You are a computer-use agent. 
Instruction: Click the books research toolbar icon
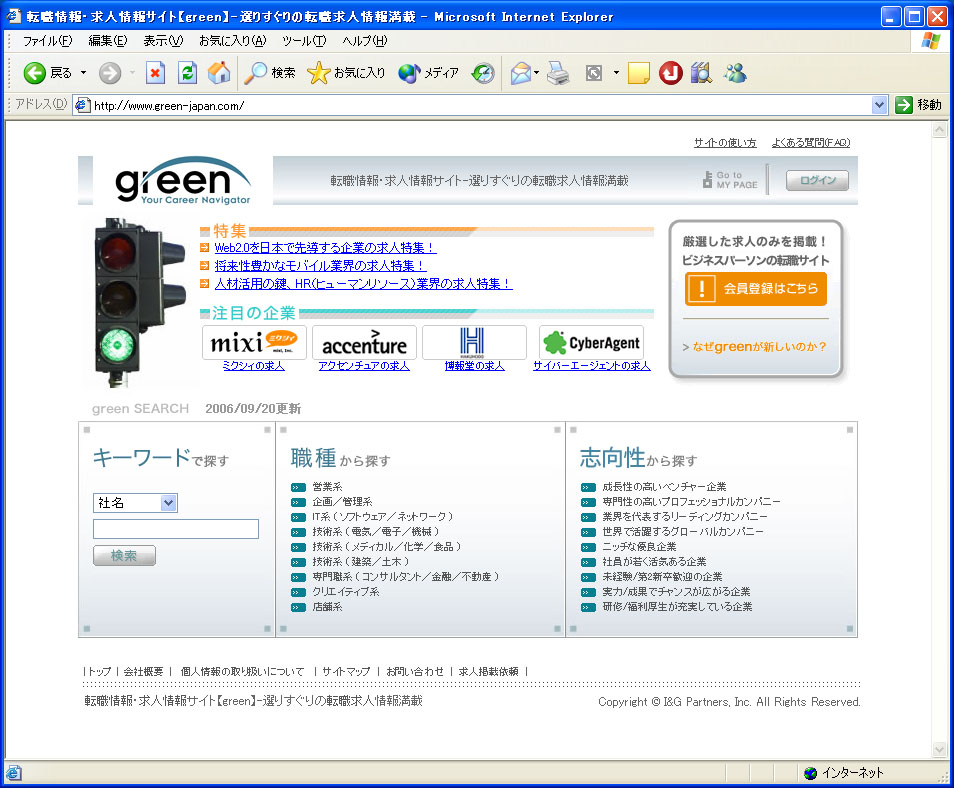[x=702, y=73]
